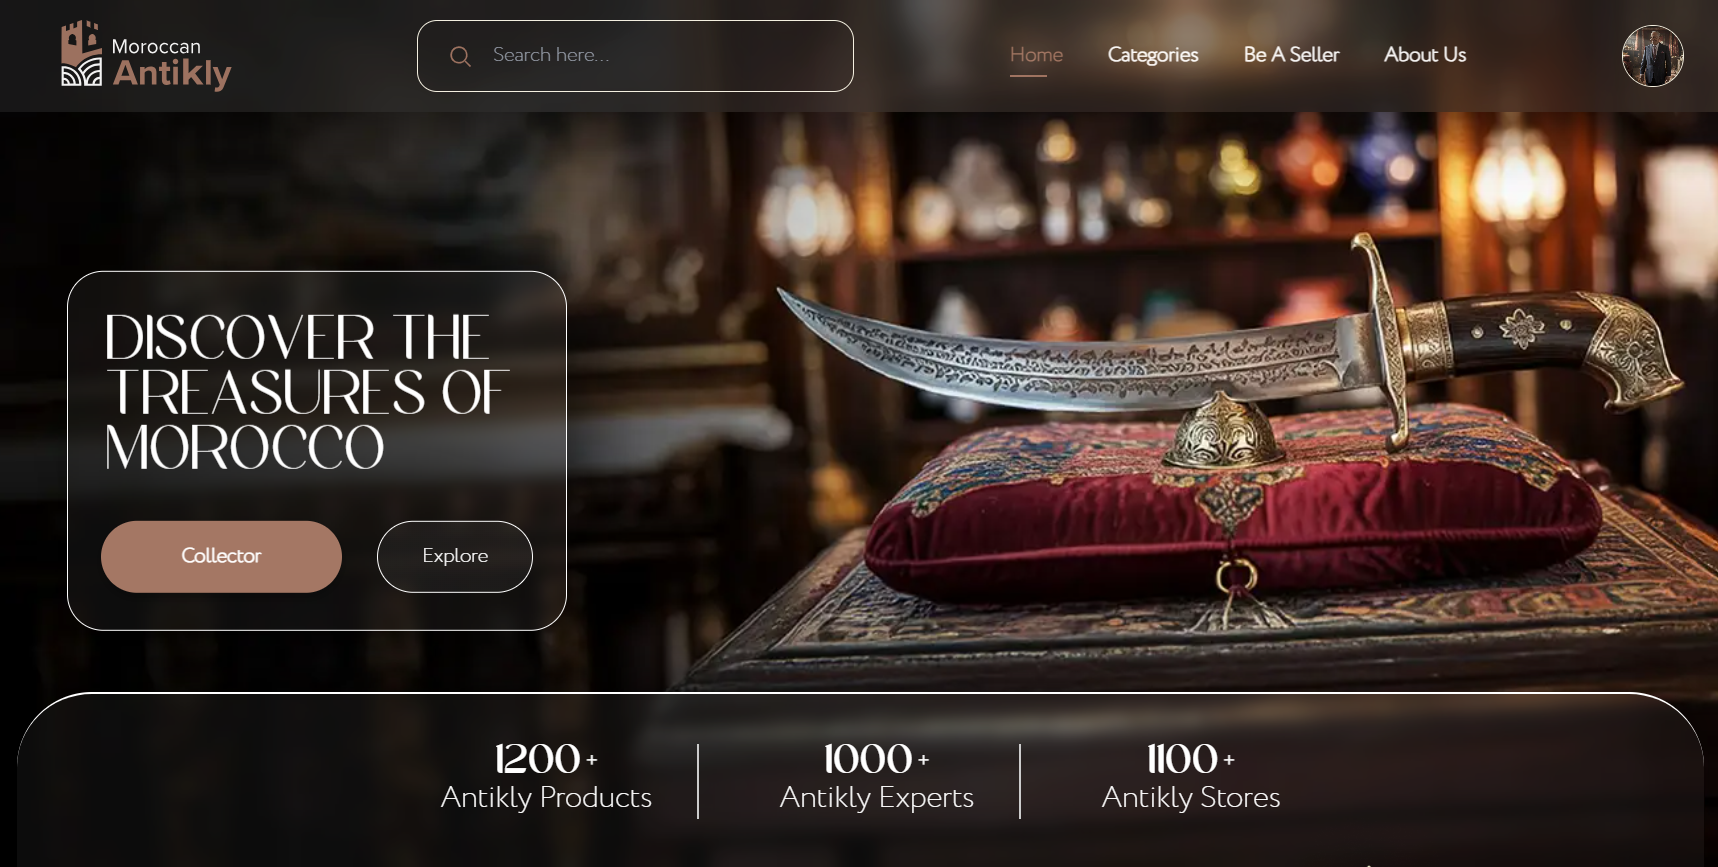Image resolution: width=1718 pixels, height=867 pixels.
Task: Open the Categories menu item
Action: (x=1153, y=55)
